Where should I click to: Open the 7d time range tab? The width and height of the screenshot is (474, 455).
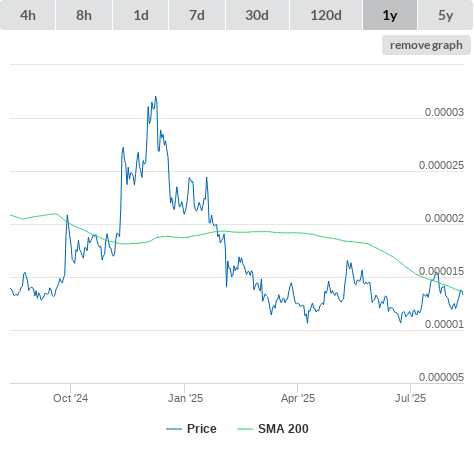pos(197,15)
